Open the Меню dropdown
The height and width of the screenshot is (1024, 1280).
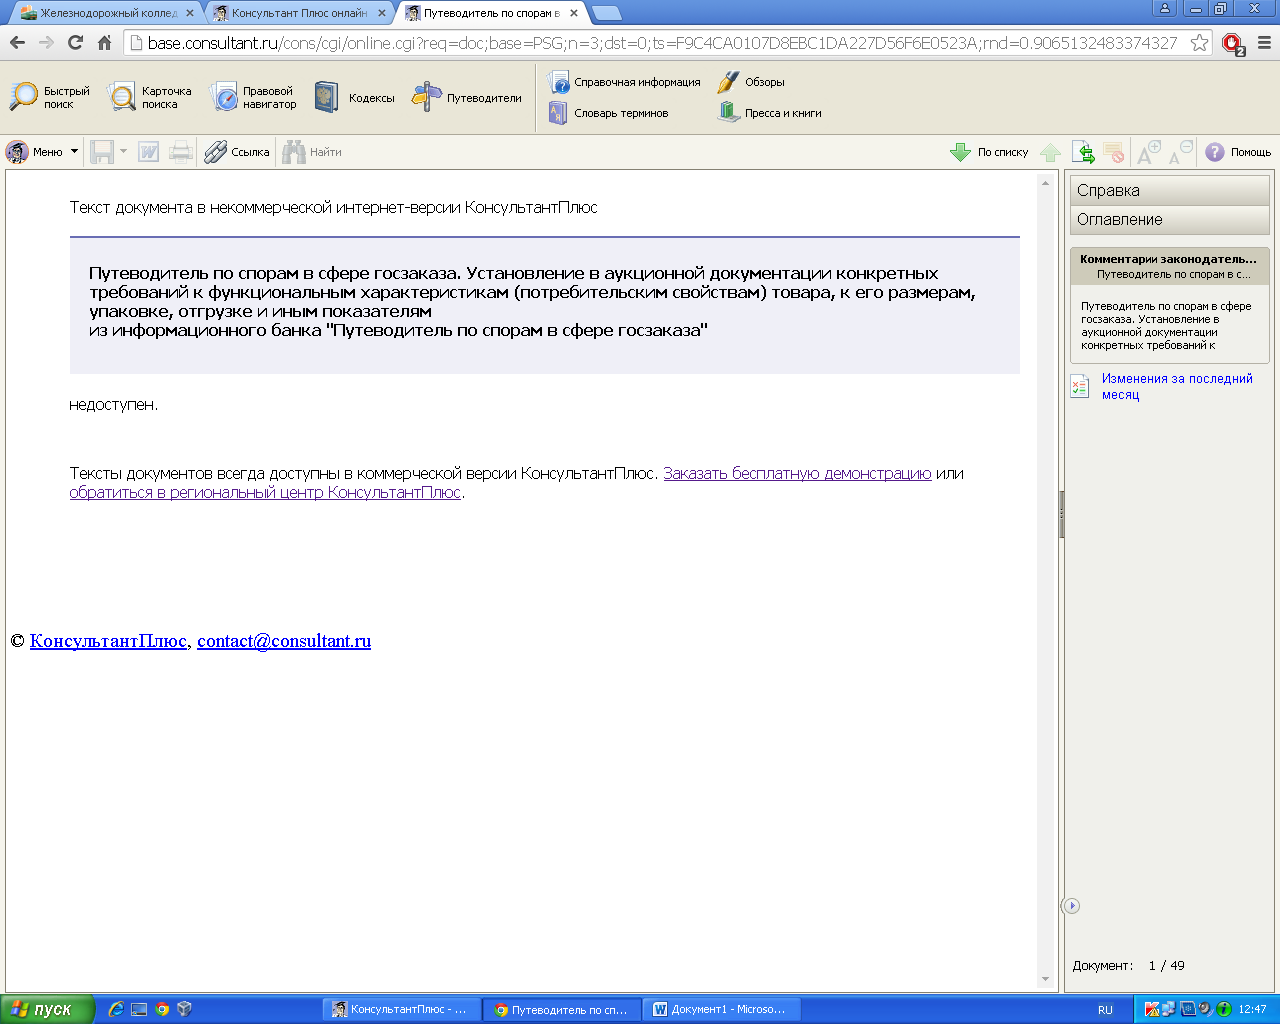coord(41,152)
